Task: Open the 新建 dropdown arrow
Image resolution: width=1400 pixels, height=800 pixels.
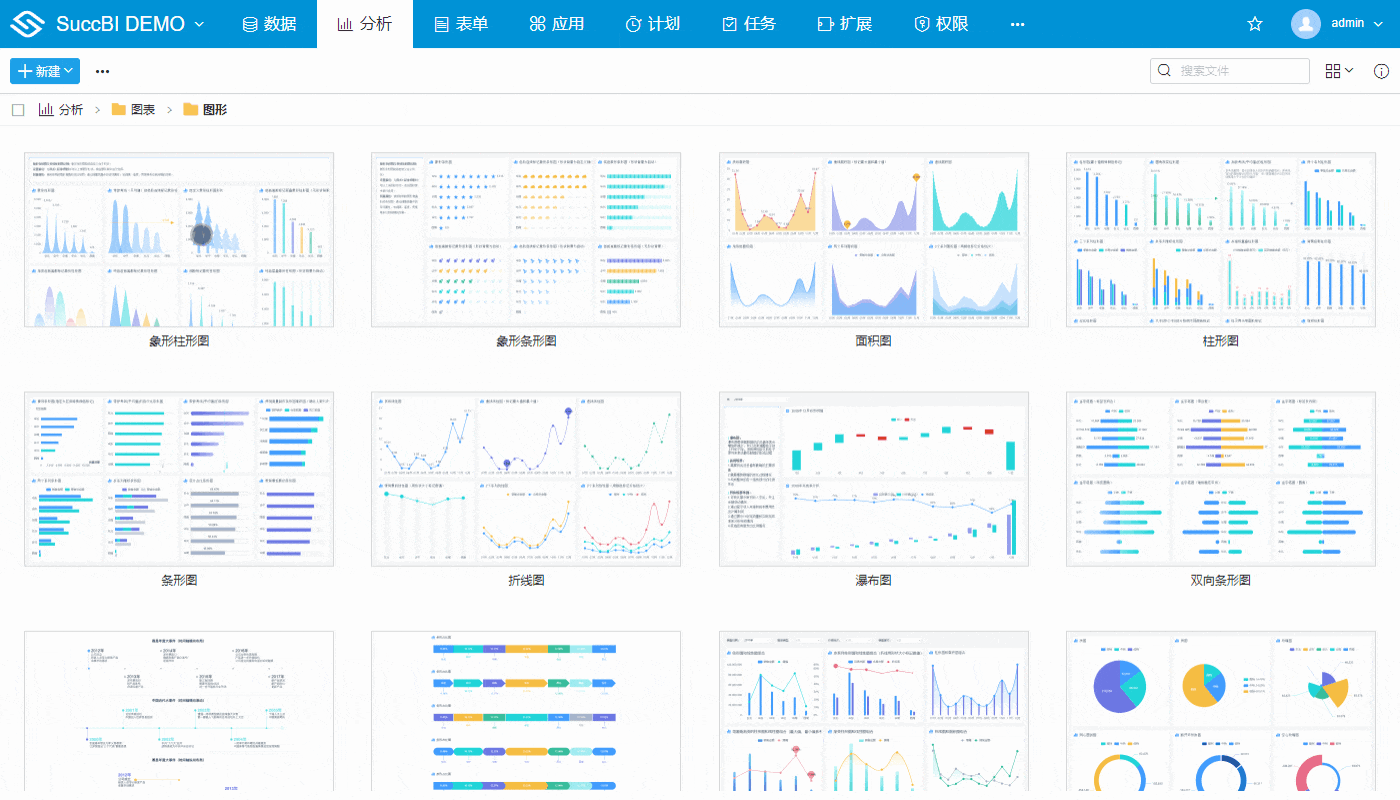Action: pyautogui.click(x=69, y=71)
